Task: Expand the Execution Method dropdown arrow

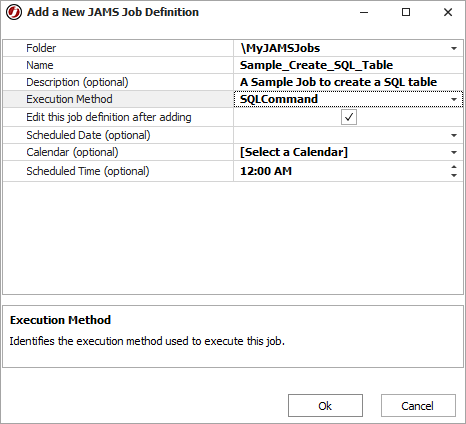Action: pyautogui.click(x=454, y=99)
